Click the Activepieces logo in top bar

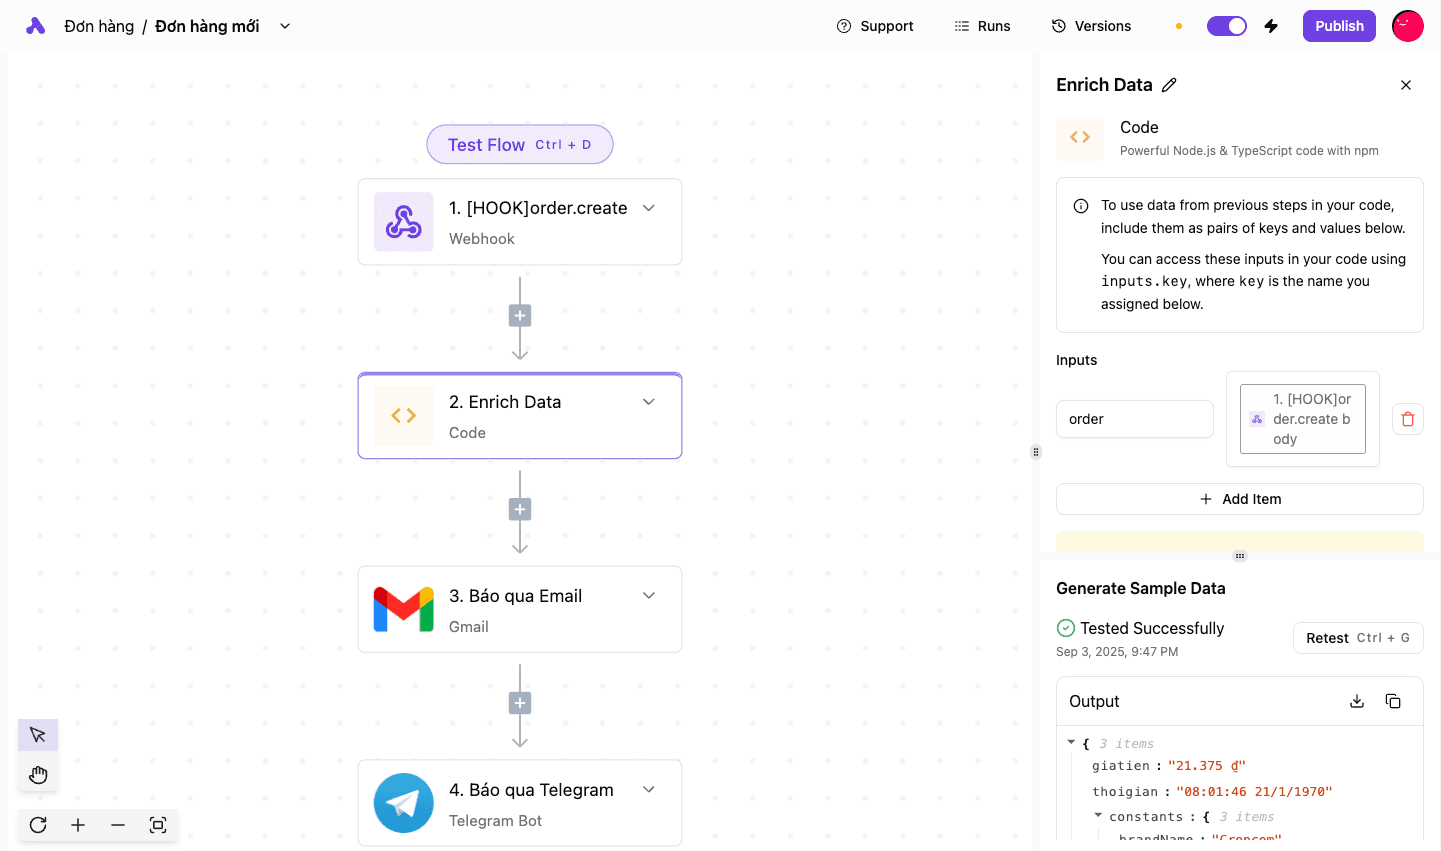36,25
